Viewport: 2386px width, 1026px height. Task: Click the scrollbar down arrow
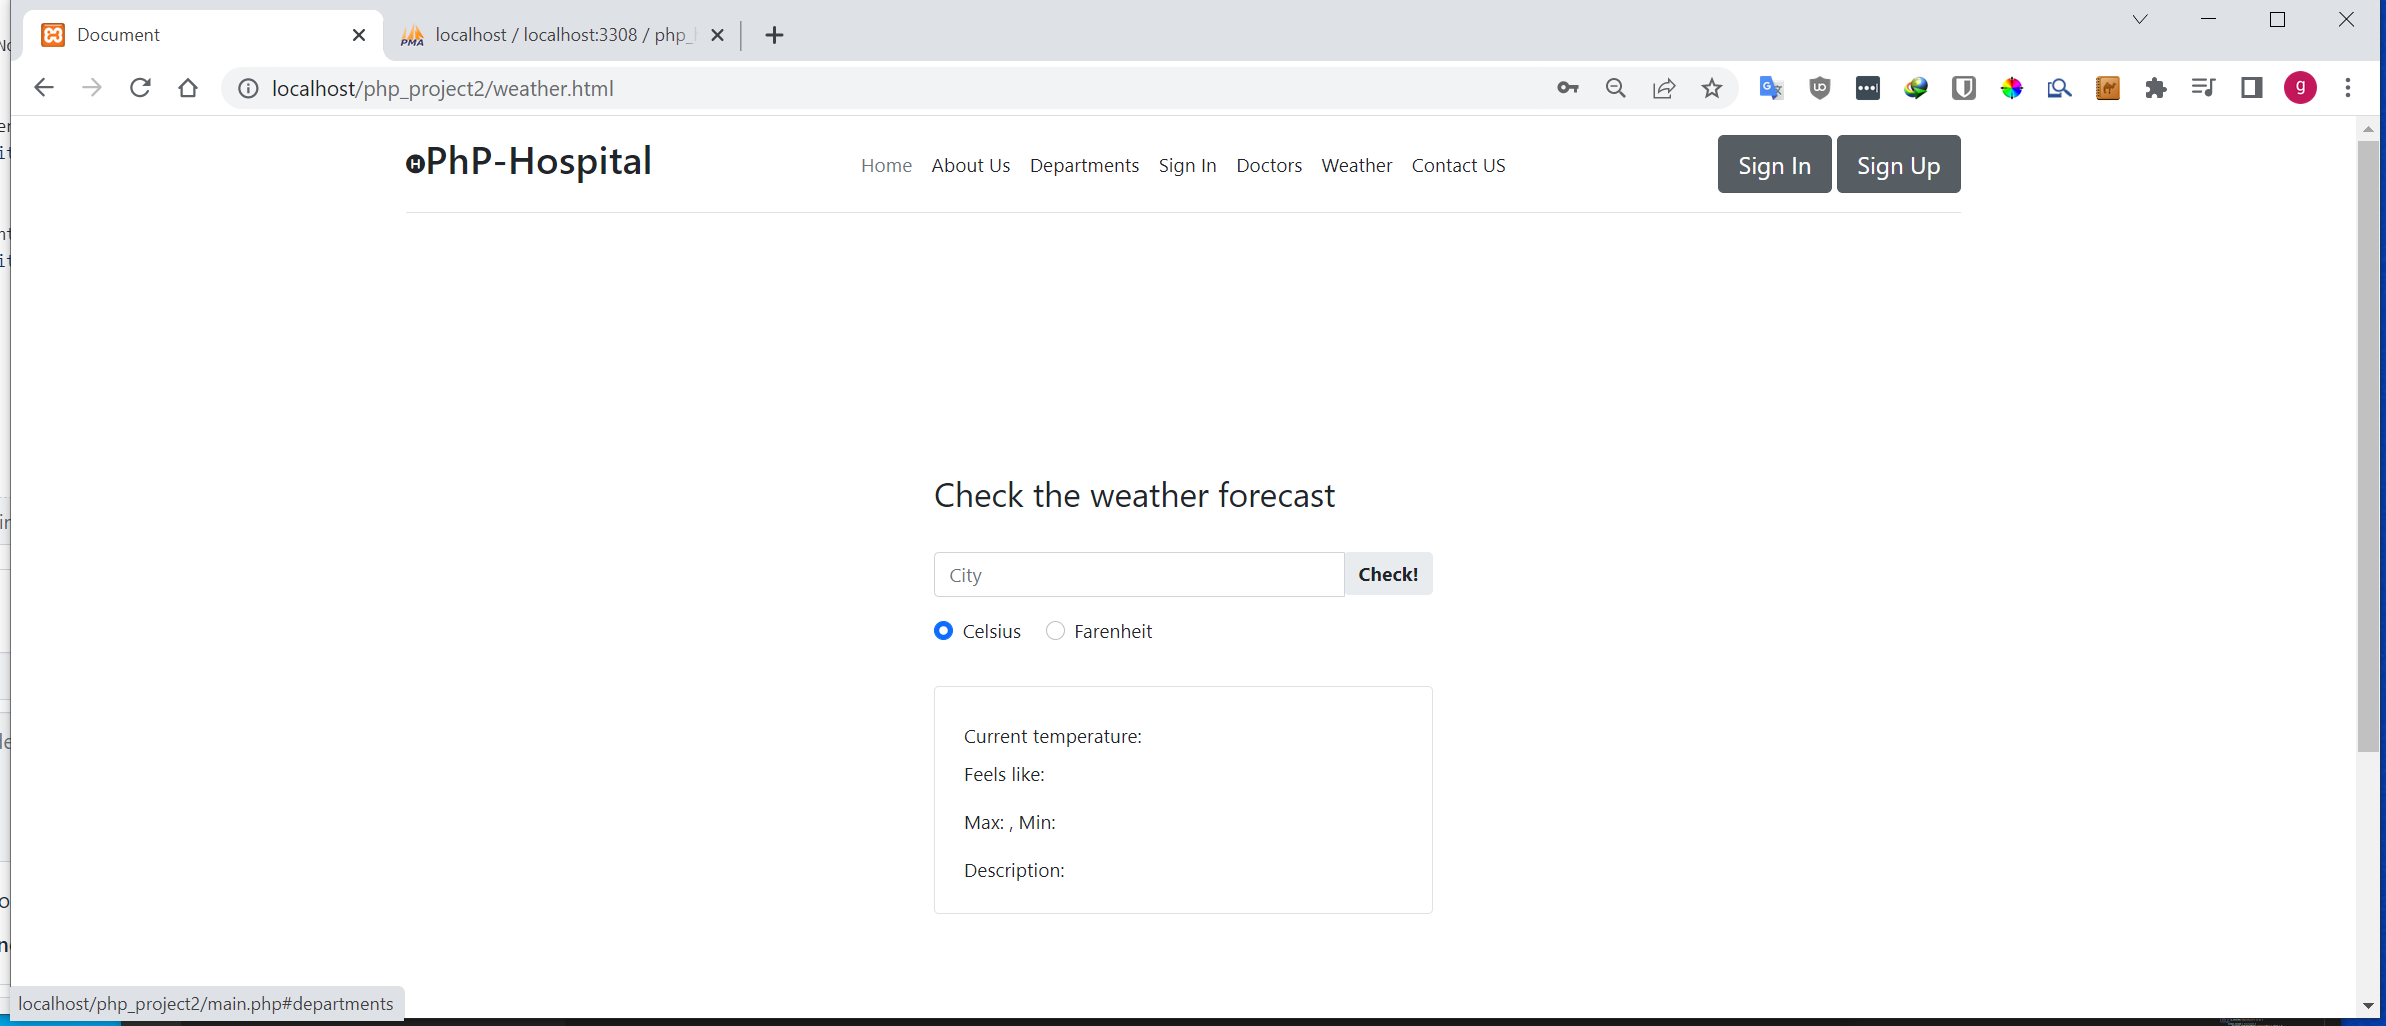pos(2367,1005)
